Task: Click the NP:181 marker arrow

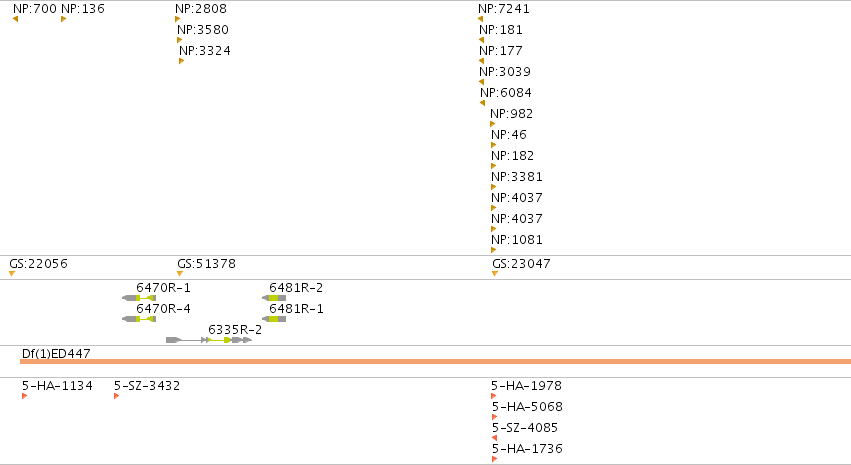Action: [x=481, y=40]
